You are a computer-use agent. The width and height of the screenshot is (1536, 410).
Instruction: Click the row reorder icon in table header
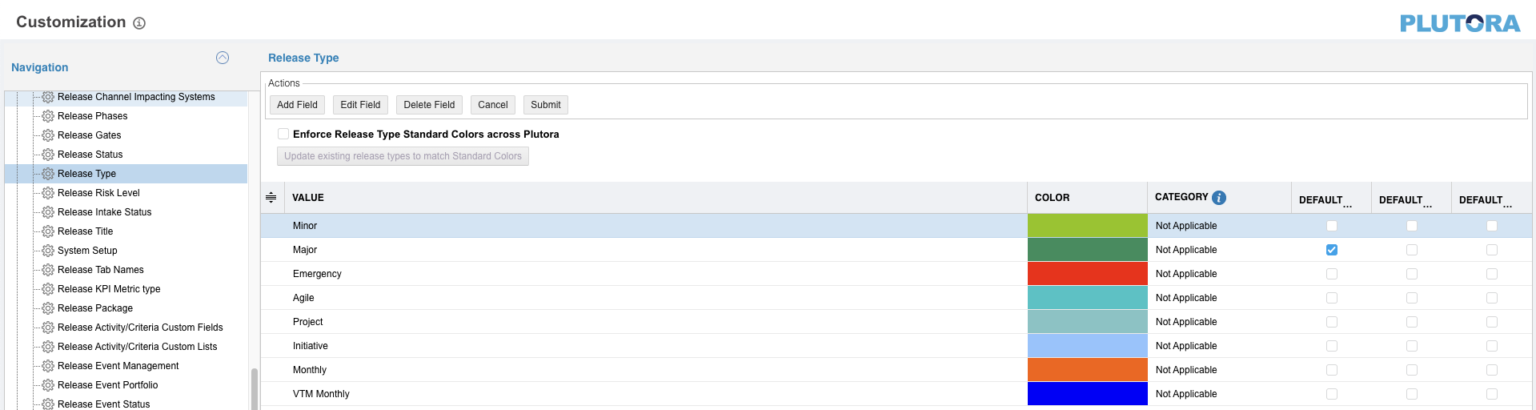(271, 198)
